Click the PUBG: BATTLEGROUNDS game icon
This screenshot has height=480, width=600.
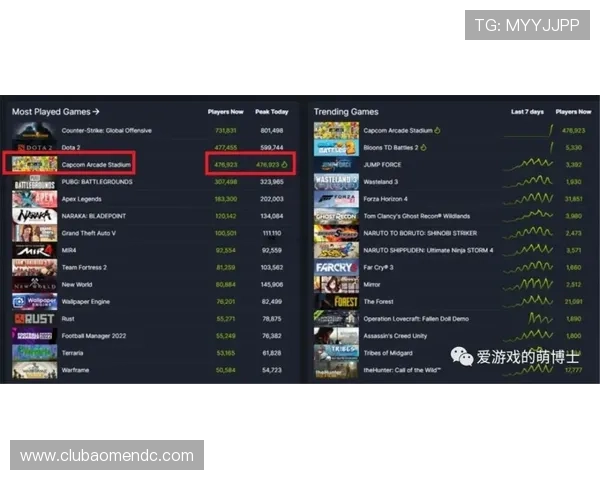click(34, 182)
